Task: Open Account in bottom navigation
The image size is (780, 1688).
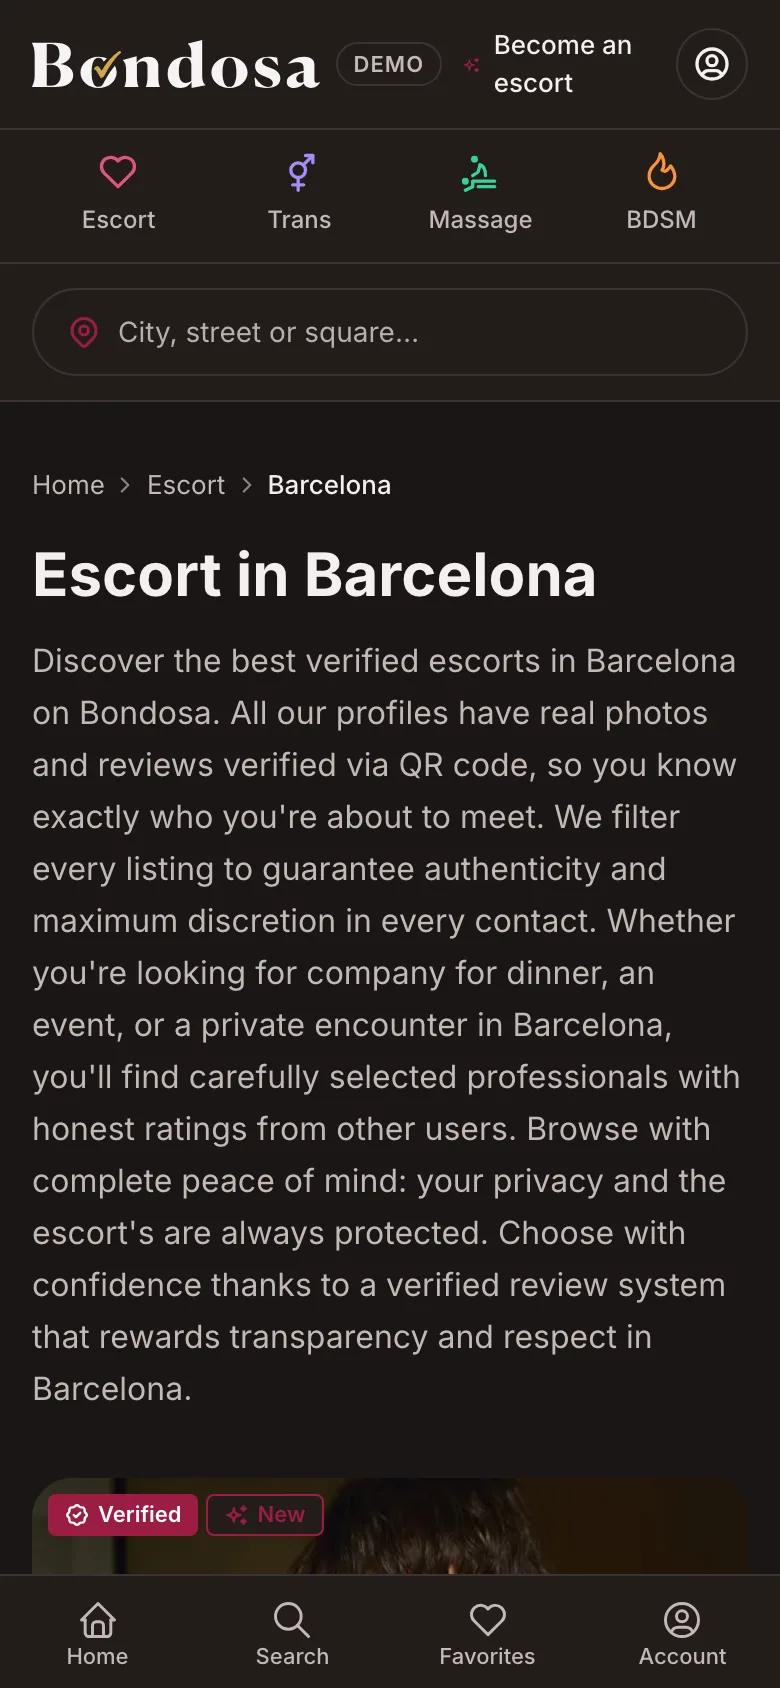Action: [x=682, y=1633]
